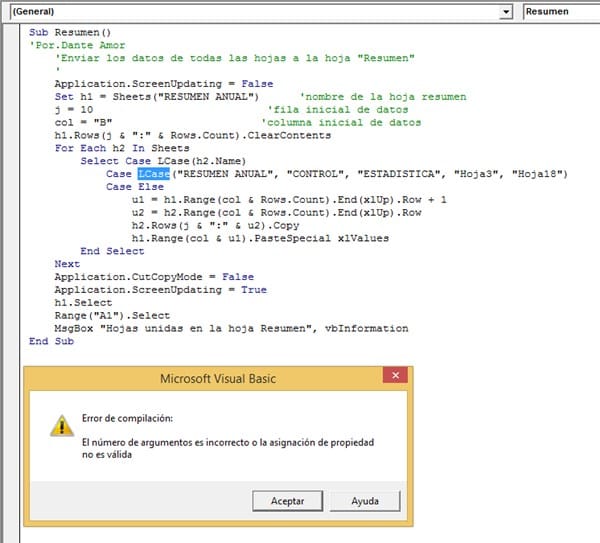Click 'Application.ScreenUpdating = False' line
600x543 pixels.
tap(164, 84)
